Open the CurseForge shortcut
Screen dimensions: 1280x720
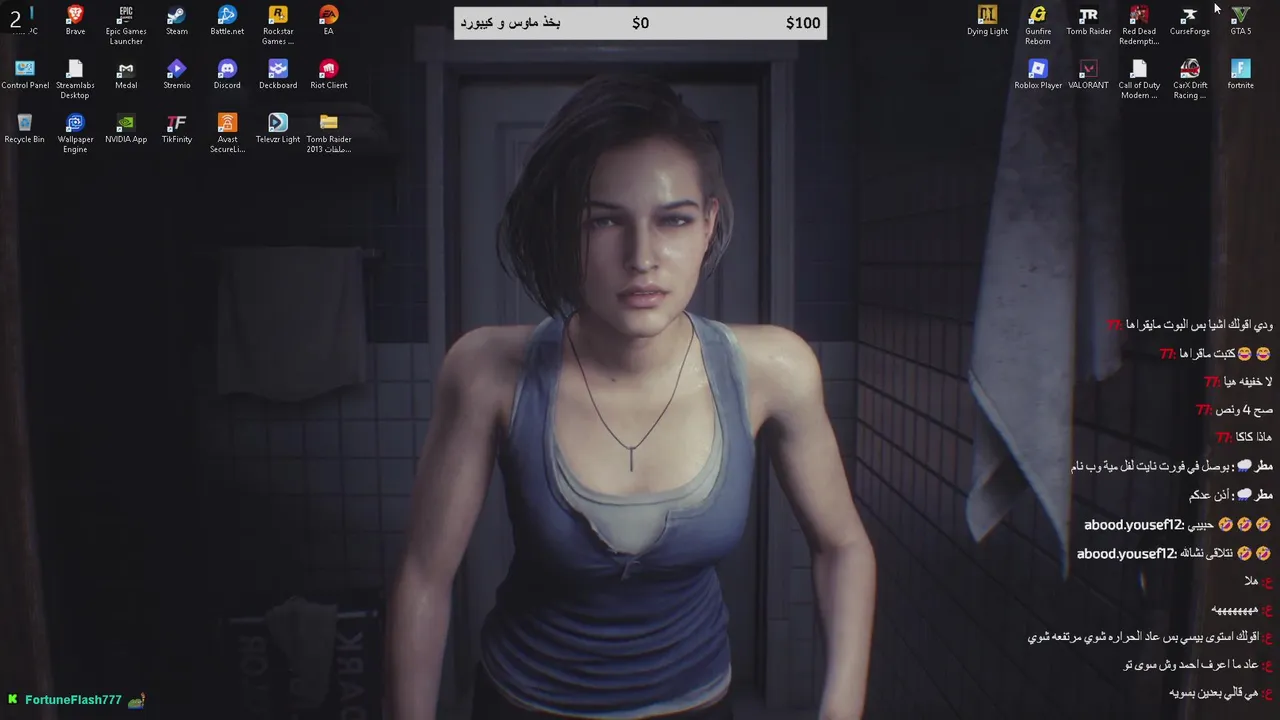pos(1189,20)
